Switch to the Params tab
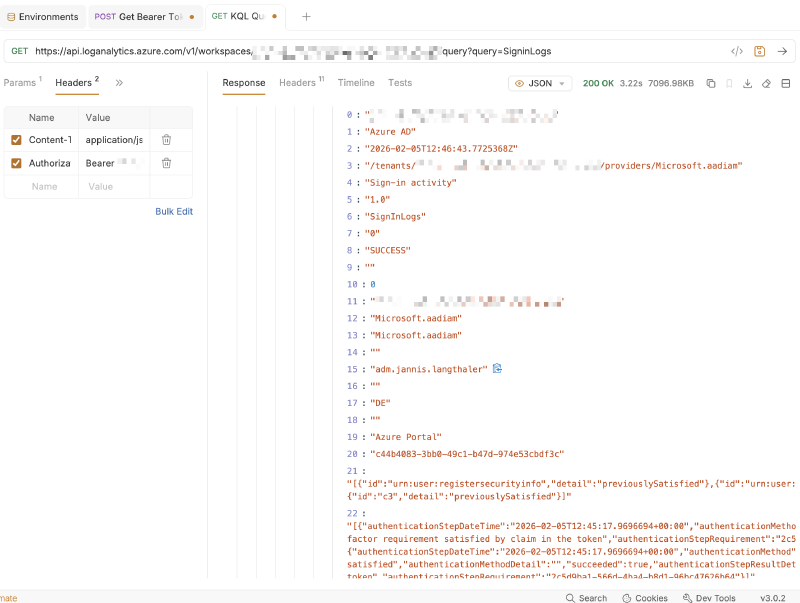This screenshot has width=800, height=603. 22,83
